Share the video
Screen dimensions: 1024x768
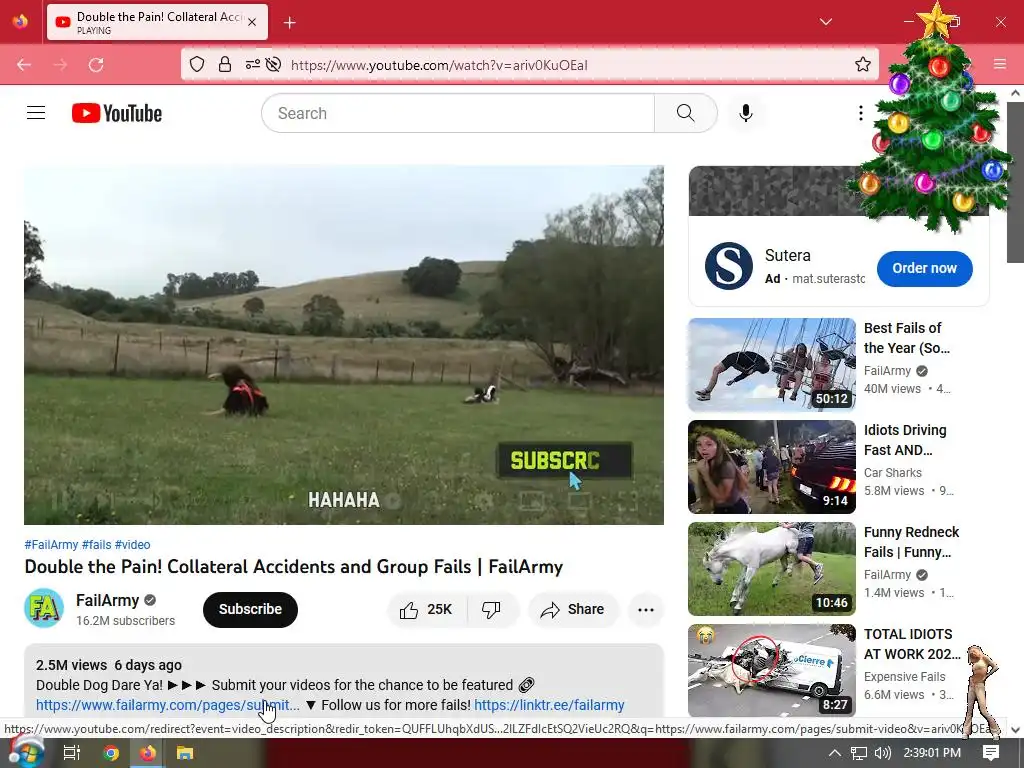(x=573, y=609)
